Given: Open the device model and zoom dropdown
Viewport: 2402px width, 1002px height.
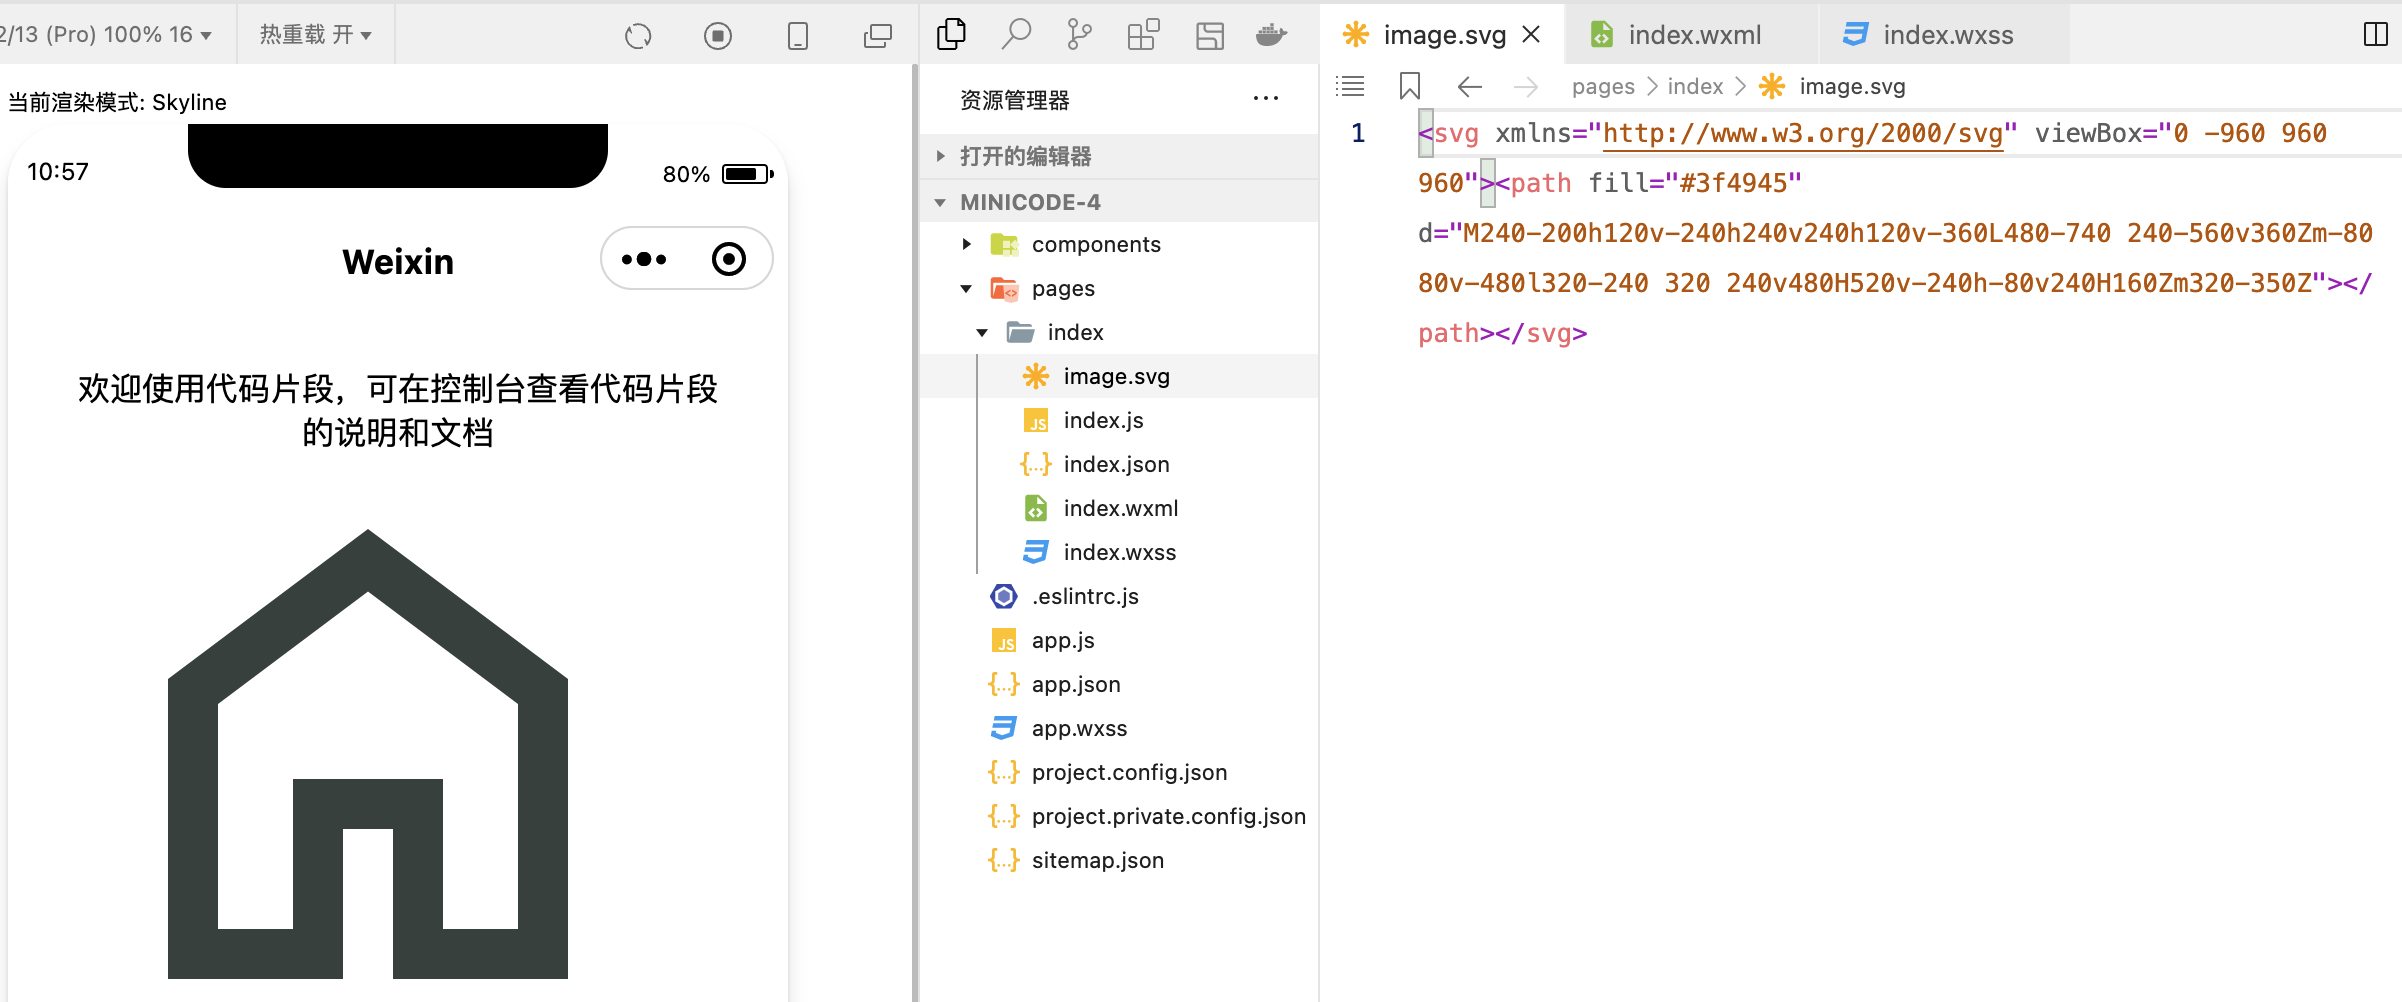Looking at the screenshot, I should (x=106, y=34).
